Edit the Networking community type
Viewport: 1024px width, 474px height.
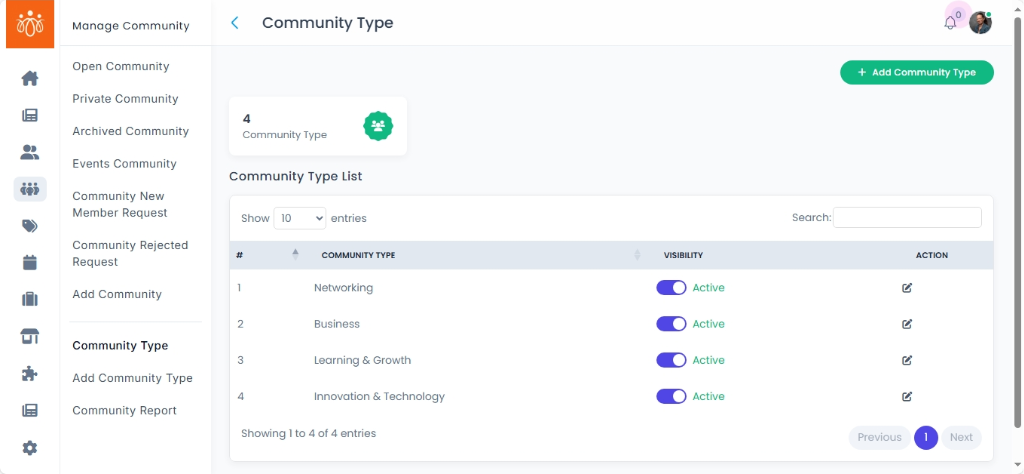click(907, 288)
